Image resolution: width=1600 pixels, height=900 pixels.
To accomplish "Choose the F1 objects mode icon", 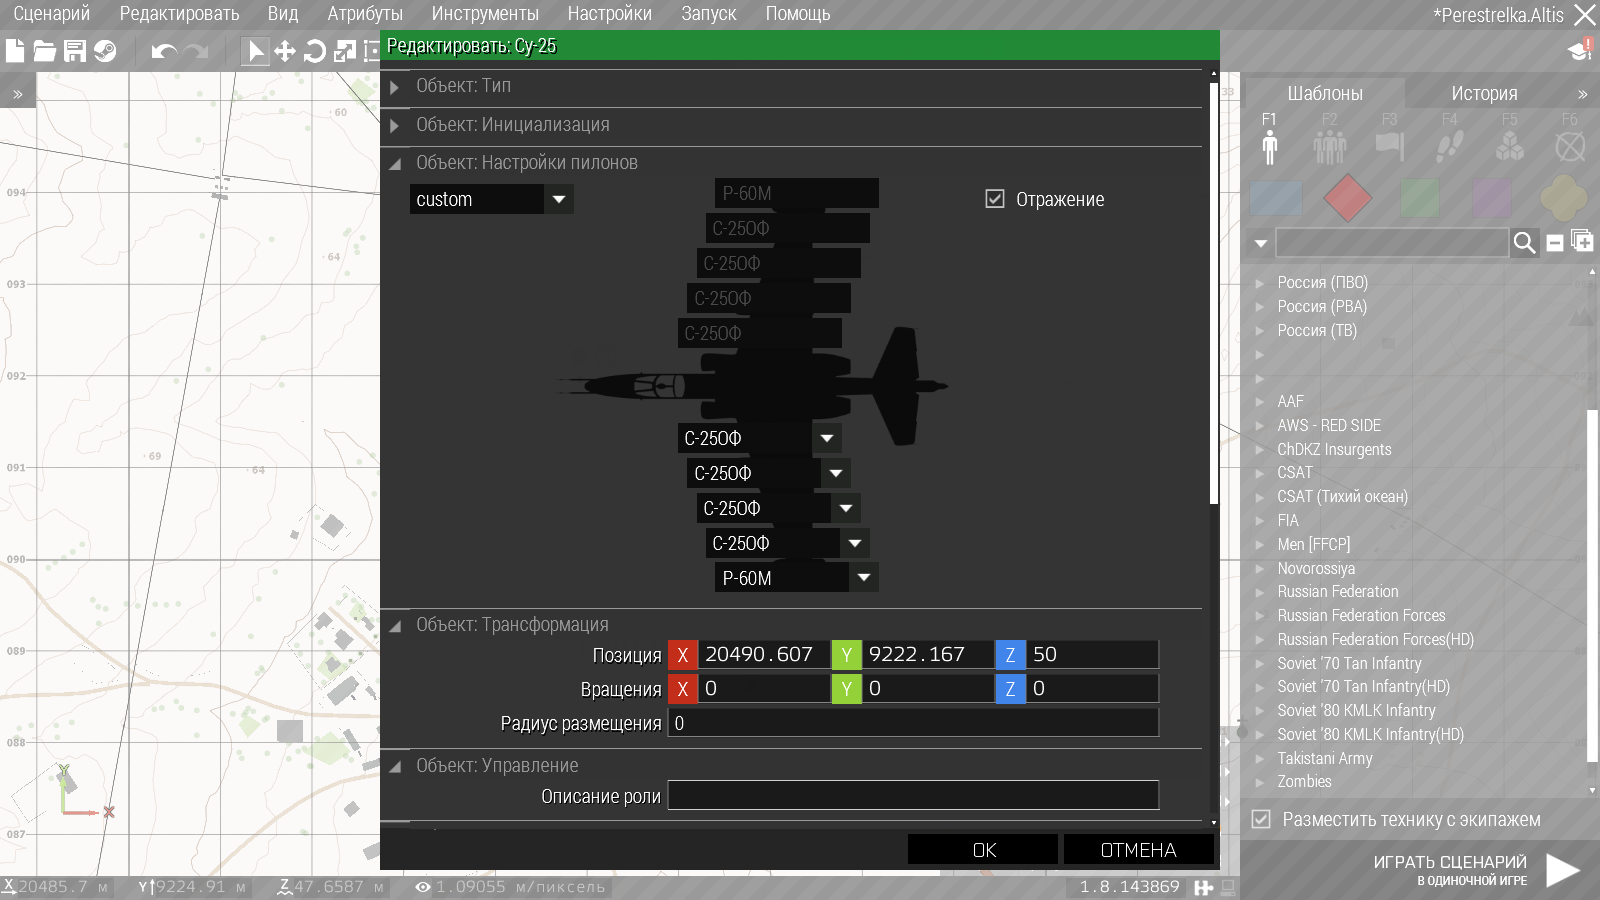I will click(1269, 140).
